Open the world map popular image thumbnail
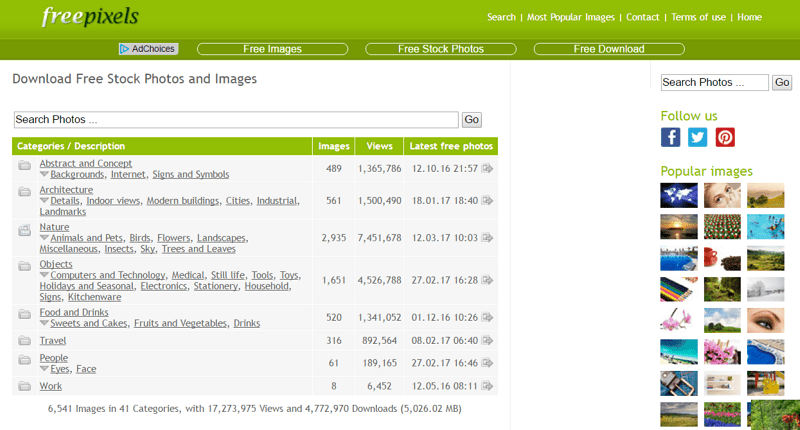 pyautogui.click(x=679, y=195)
